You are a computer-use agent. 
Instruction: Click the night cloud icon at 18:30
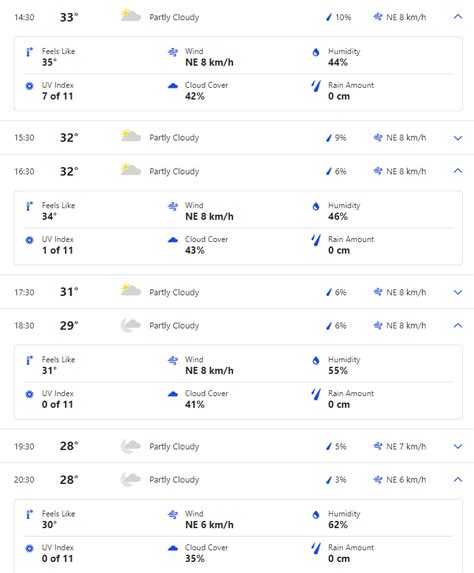131,325
